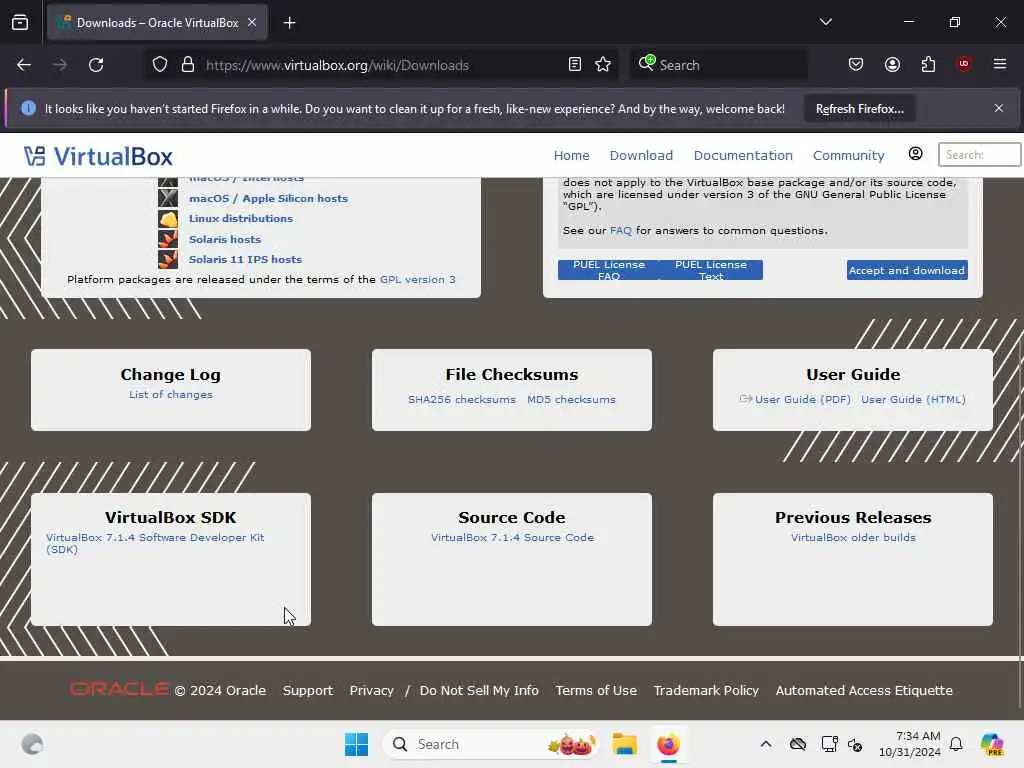Click the Refresh Firefox... button
1024x768 pixels.
tap(859, 108)
